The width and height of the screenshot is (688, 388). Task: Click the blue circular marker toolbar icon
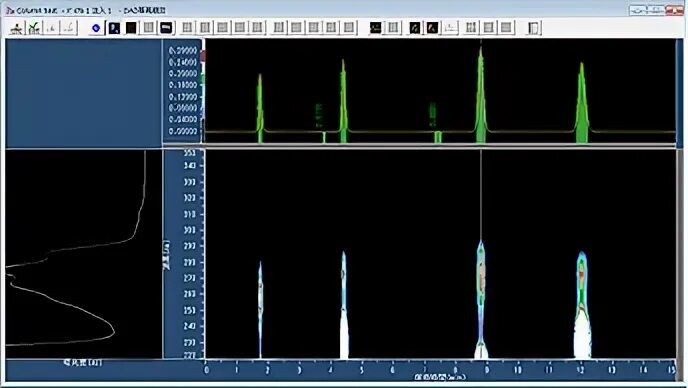pos(96,28)
